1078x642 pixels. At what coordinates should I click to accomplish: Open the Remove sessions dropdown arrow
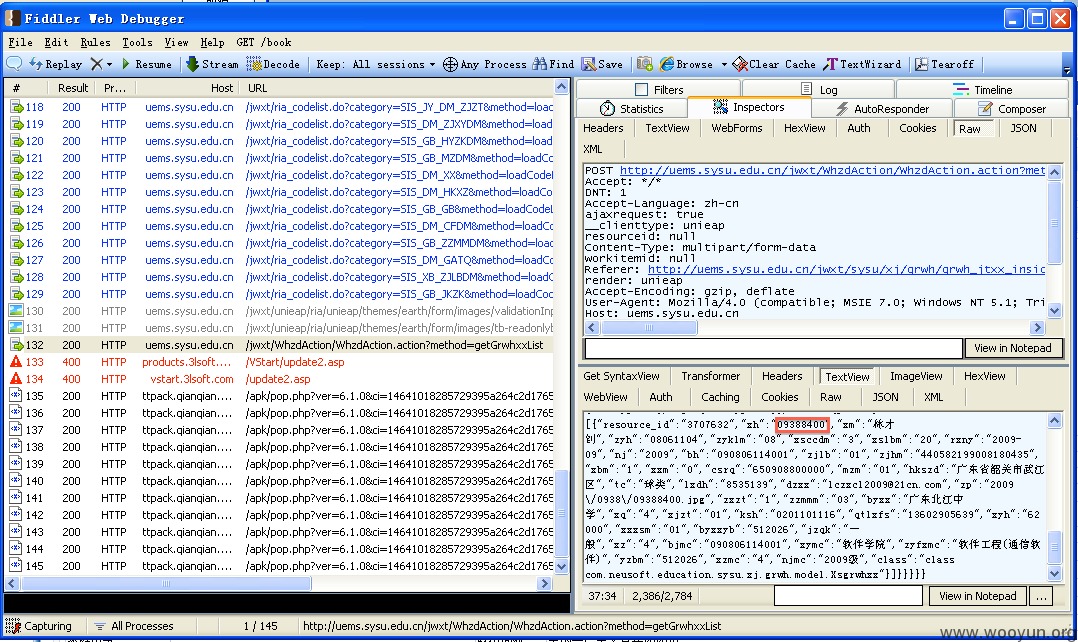(x=109, y=65)
